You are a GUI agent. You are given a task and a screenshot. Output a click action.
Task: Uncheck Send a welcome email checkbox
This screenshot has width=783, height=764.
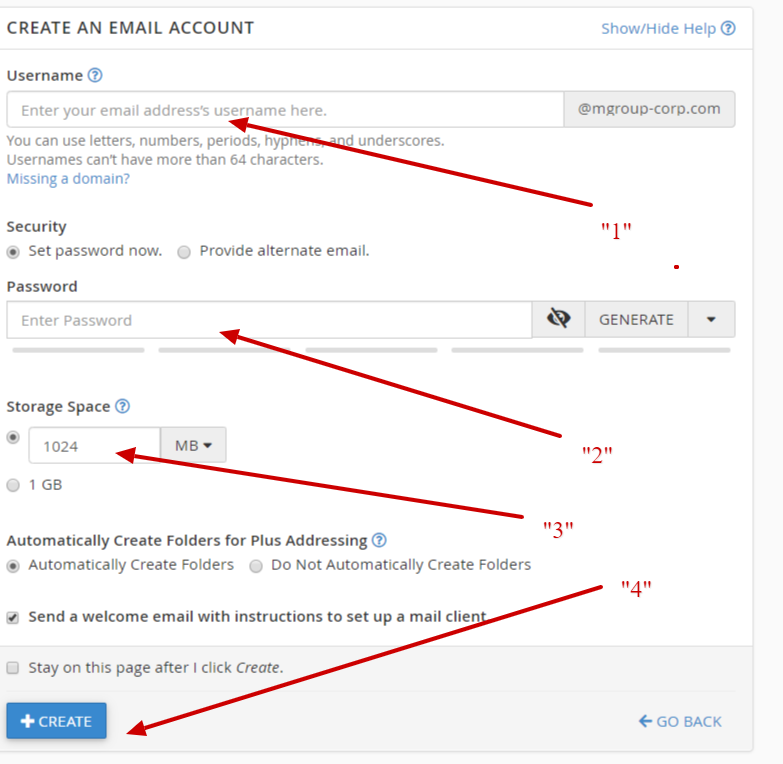pyautogui.click(x=13, y=618)
